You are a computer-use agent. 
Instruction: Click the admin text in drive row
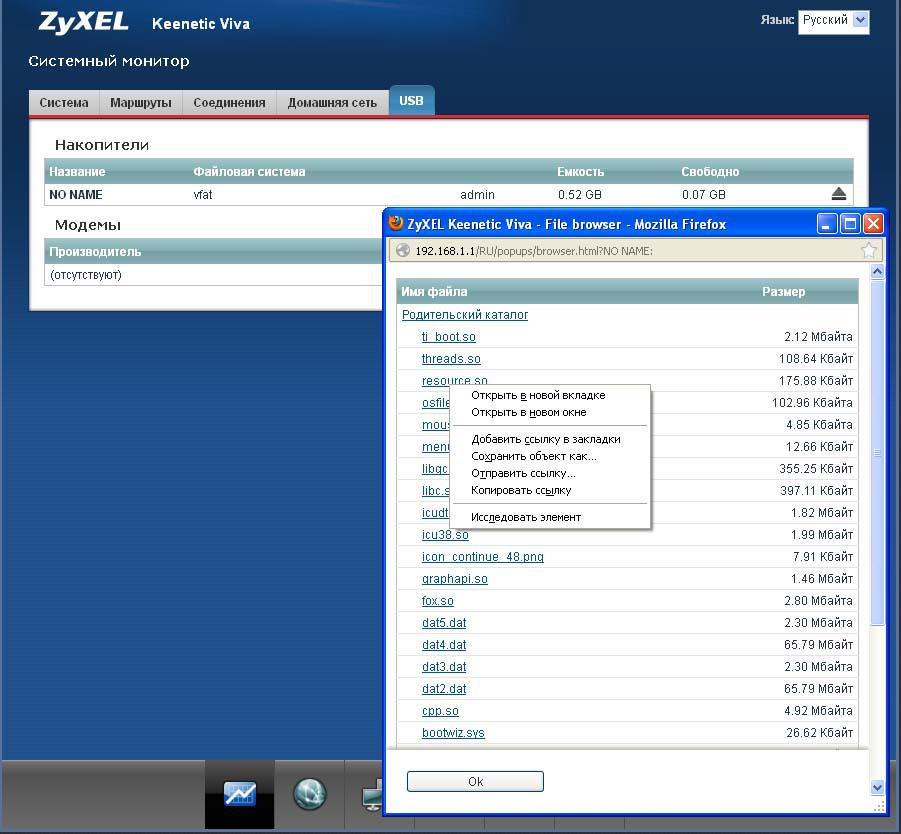477,195
